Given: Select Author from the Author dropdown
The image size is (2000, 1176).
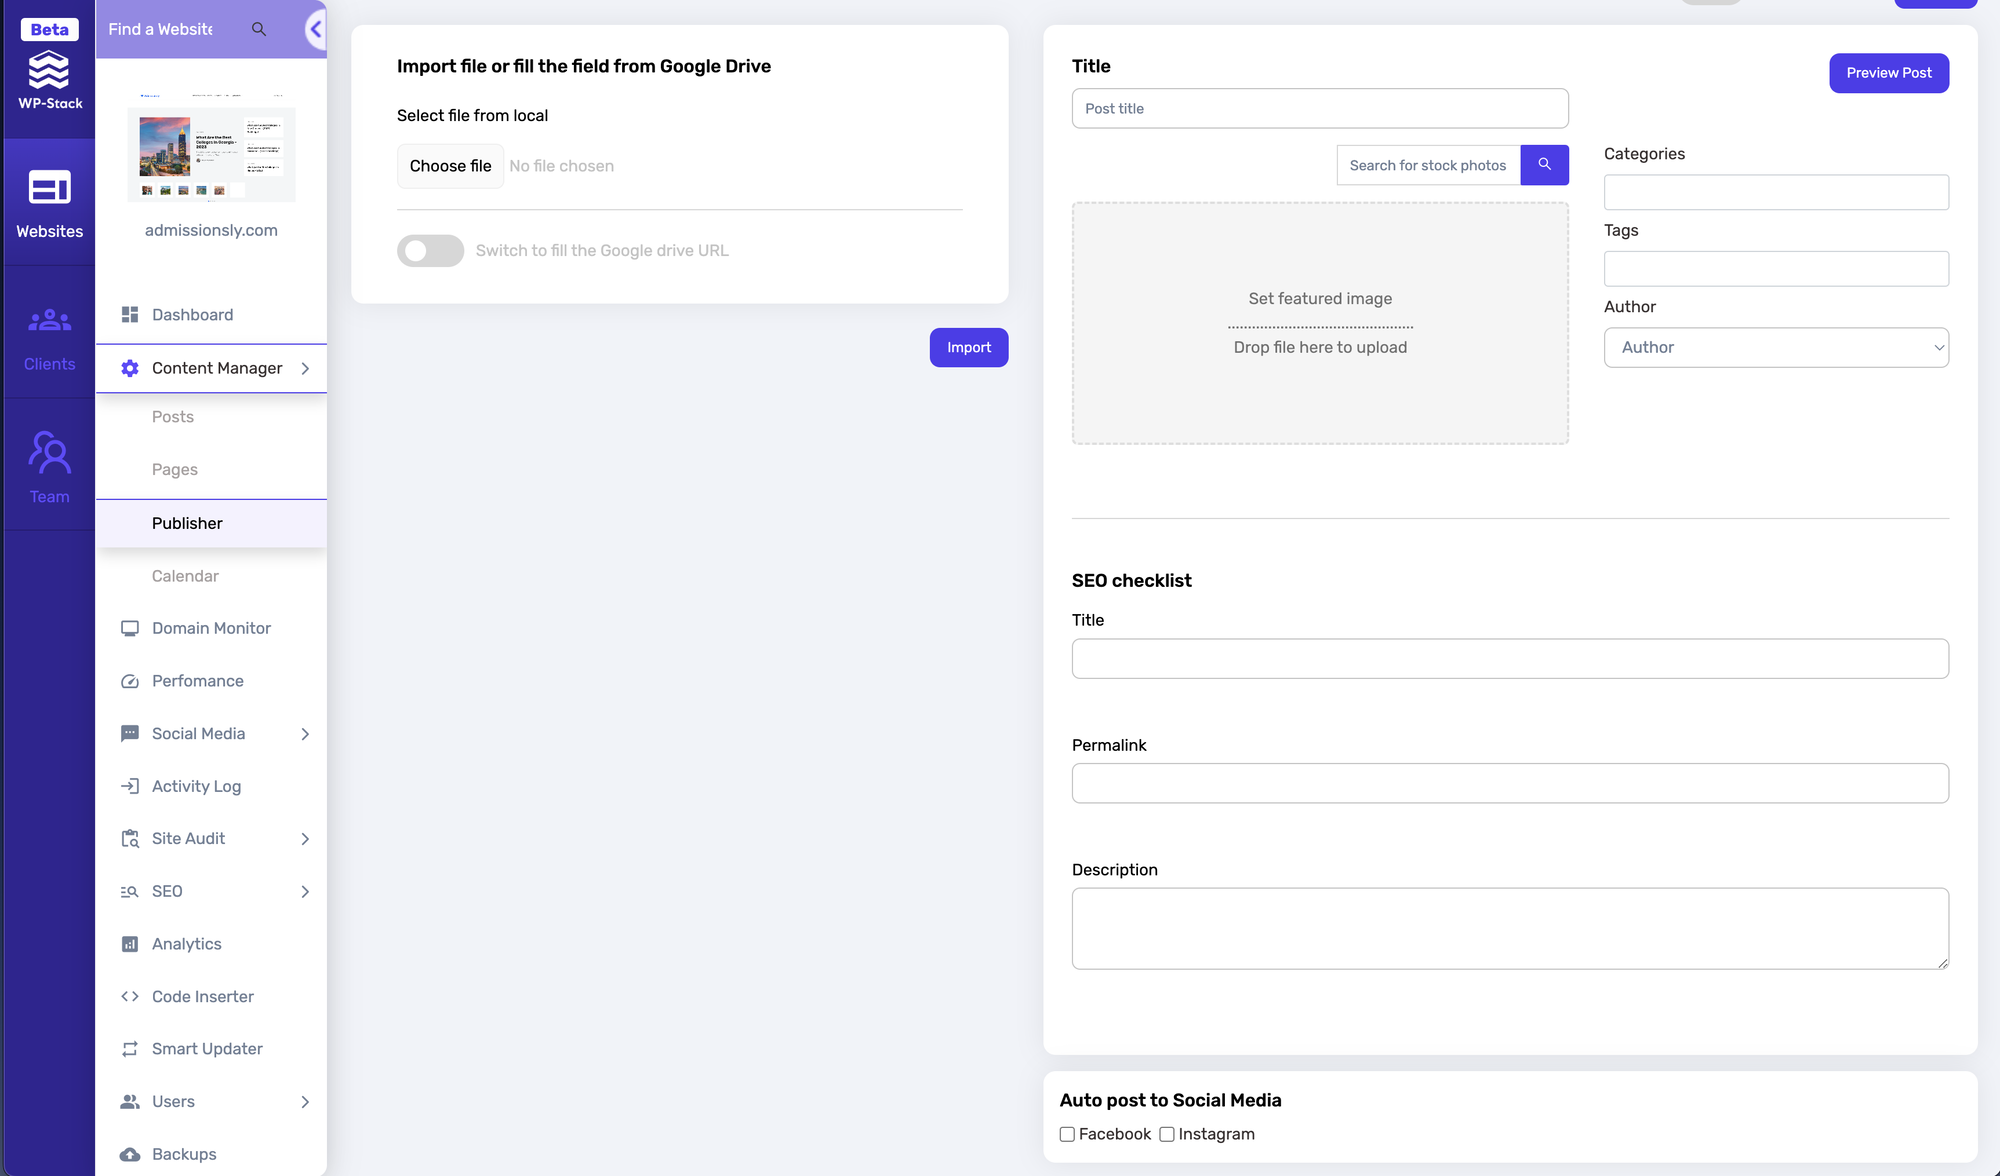Looking at the screenshot, I should click(x=1777, y=347).
